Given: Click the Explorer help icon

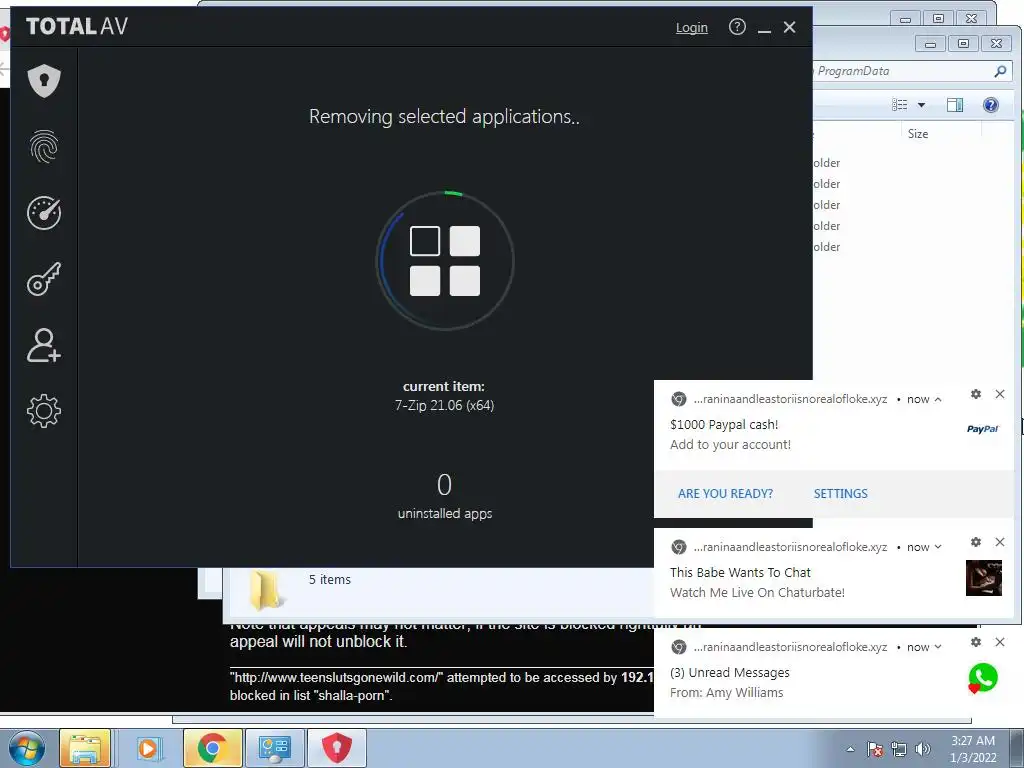Looking at the screenshot, I should tap(991, 104).
